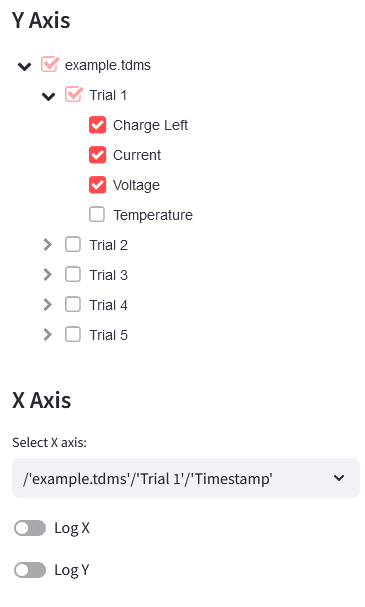The image size is (365, 607).
Task: Enable the Log Y switch
Action: coord(30,570)
